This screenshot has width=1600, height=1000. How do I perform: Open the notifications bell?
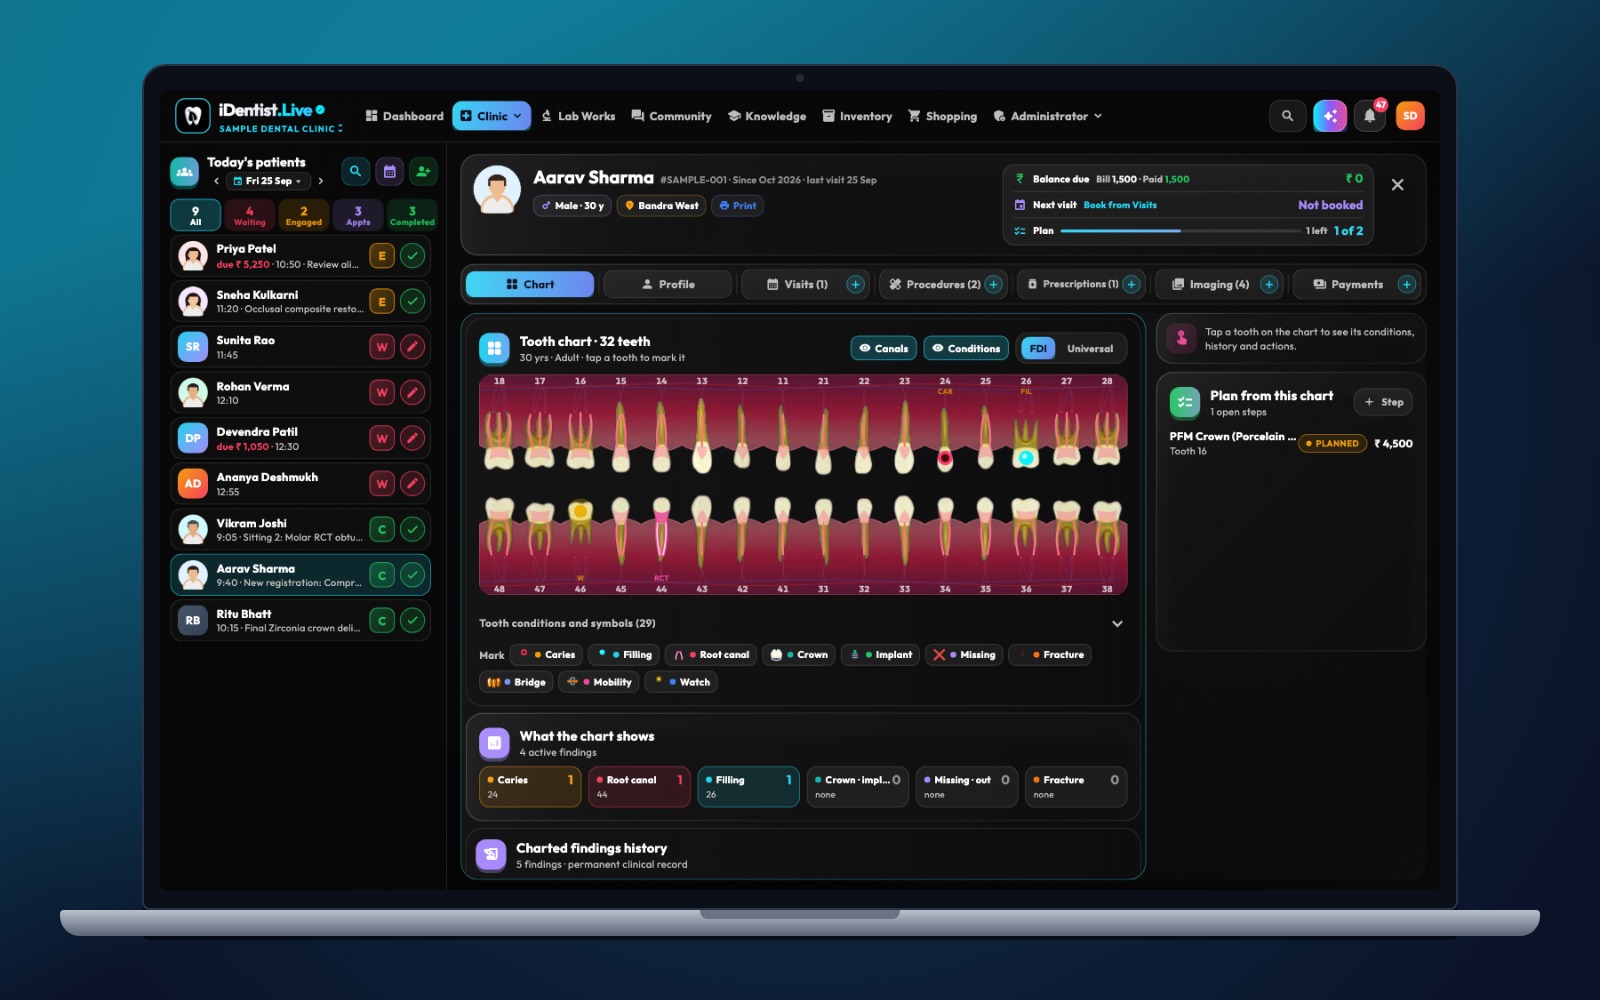[x=1370, y=116]
